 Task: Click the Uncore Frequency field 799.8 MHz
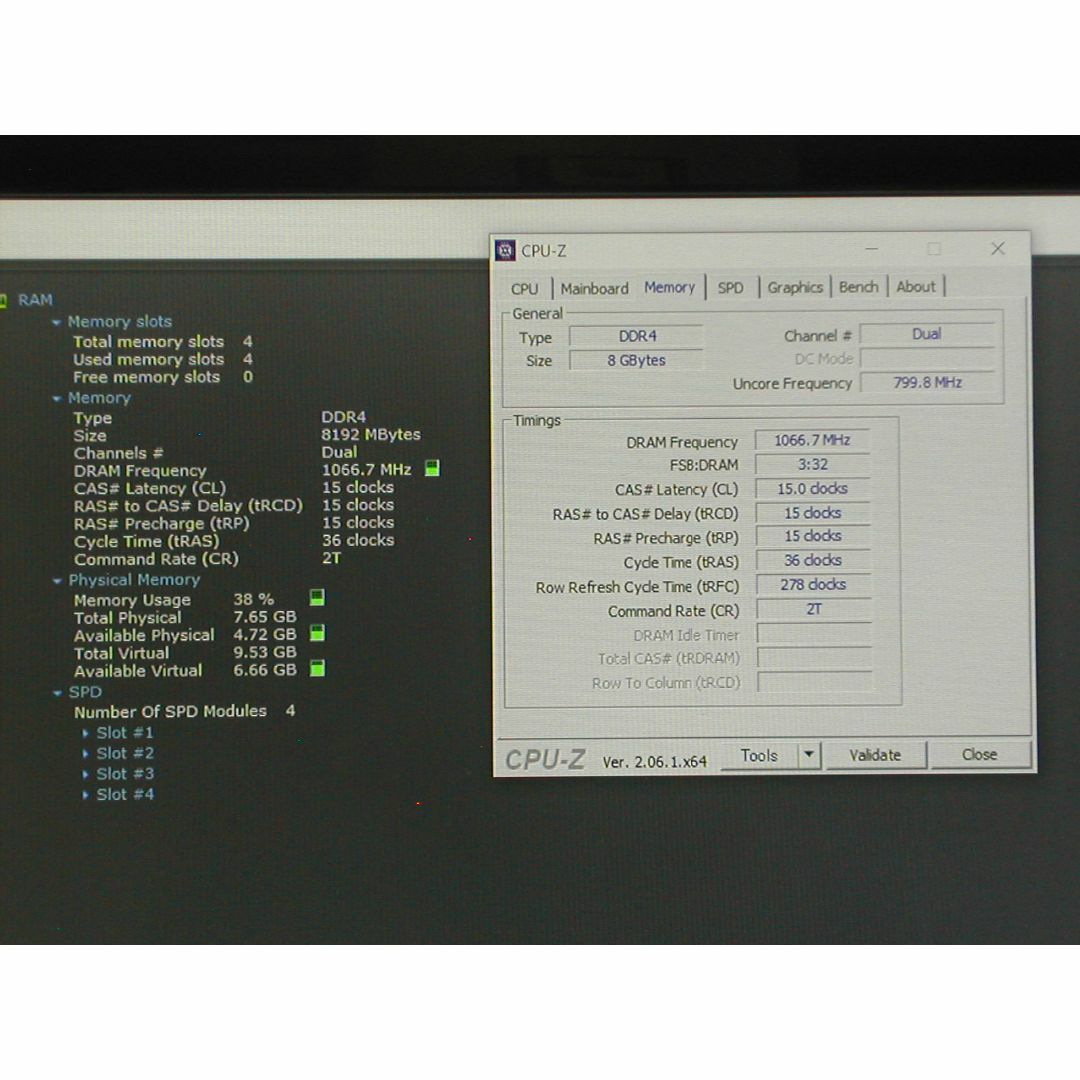(x=926, y=382)
